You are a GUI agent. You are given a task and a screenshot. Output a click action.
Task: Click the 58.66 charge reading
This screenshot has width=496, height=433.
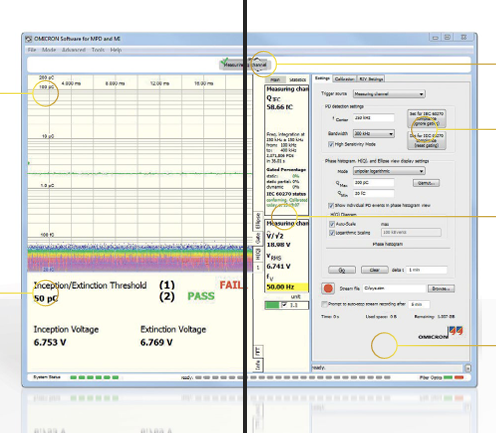[280, 107]
